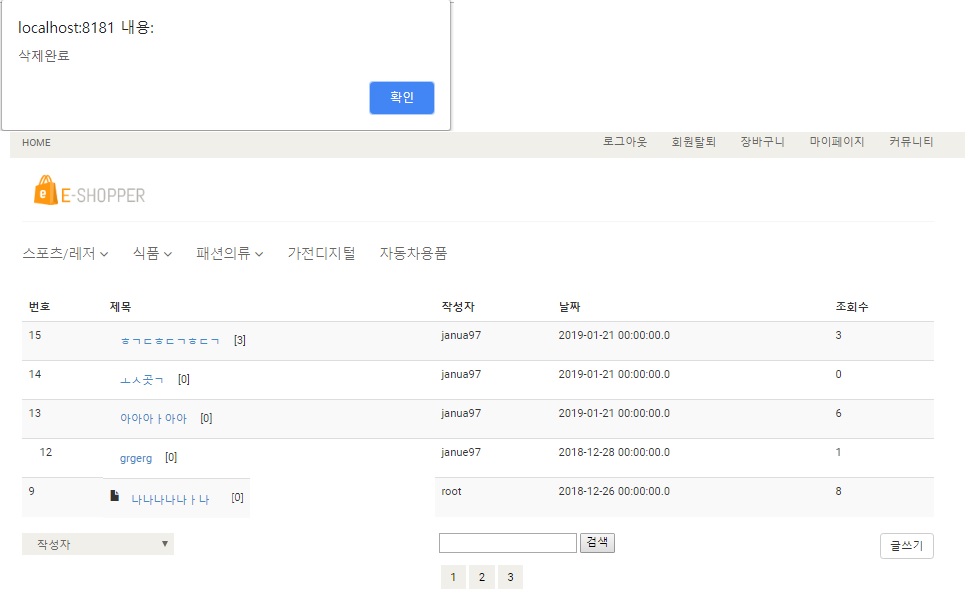The width and height of the screenshot is (968, 616).
Task: Open 커뮤니티 link
Action: [x=911, y=142]
